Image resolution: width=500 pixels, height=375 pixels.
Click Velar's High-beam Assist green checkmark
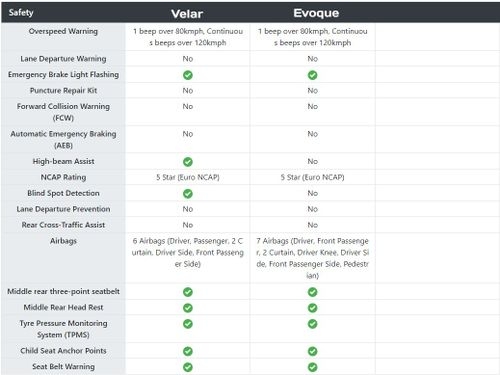(x=188, y=162)
